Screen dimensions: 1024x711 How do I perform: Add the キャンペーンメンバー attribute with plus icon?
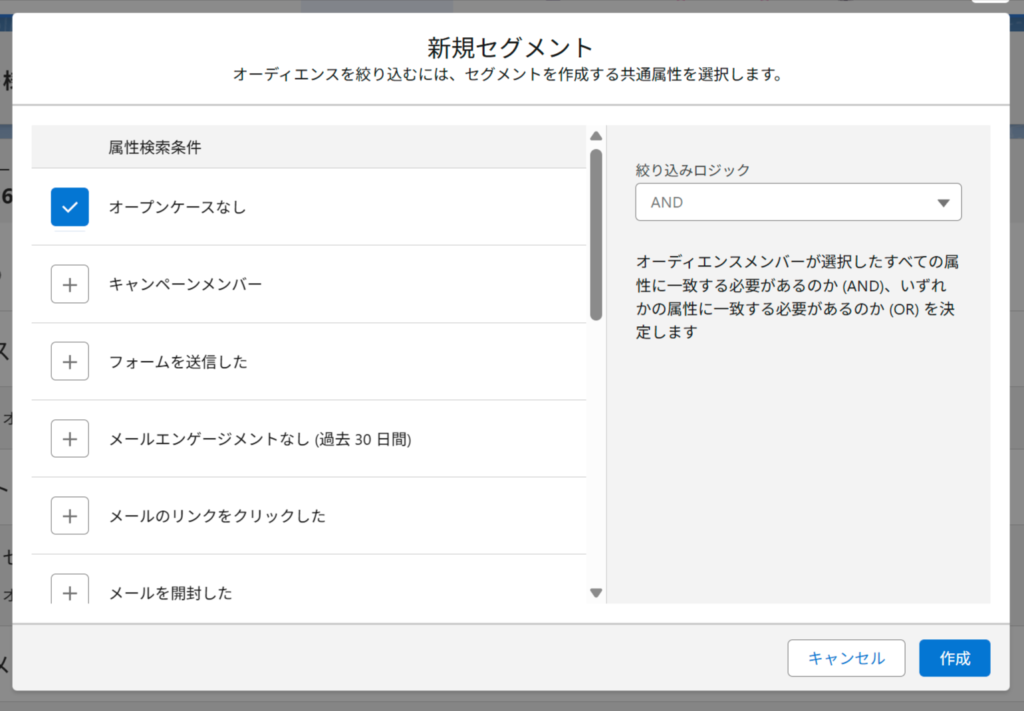tap(70, 284)
